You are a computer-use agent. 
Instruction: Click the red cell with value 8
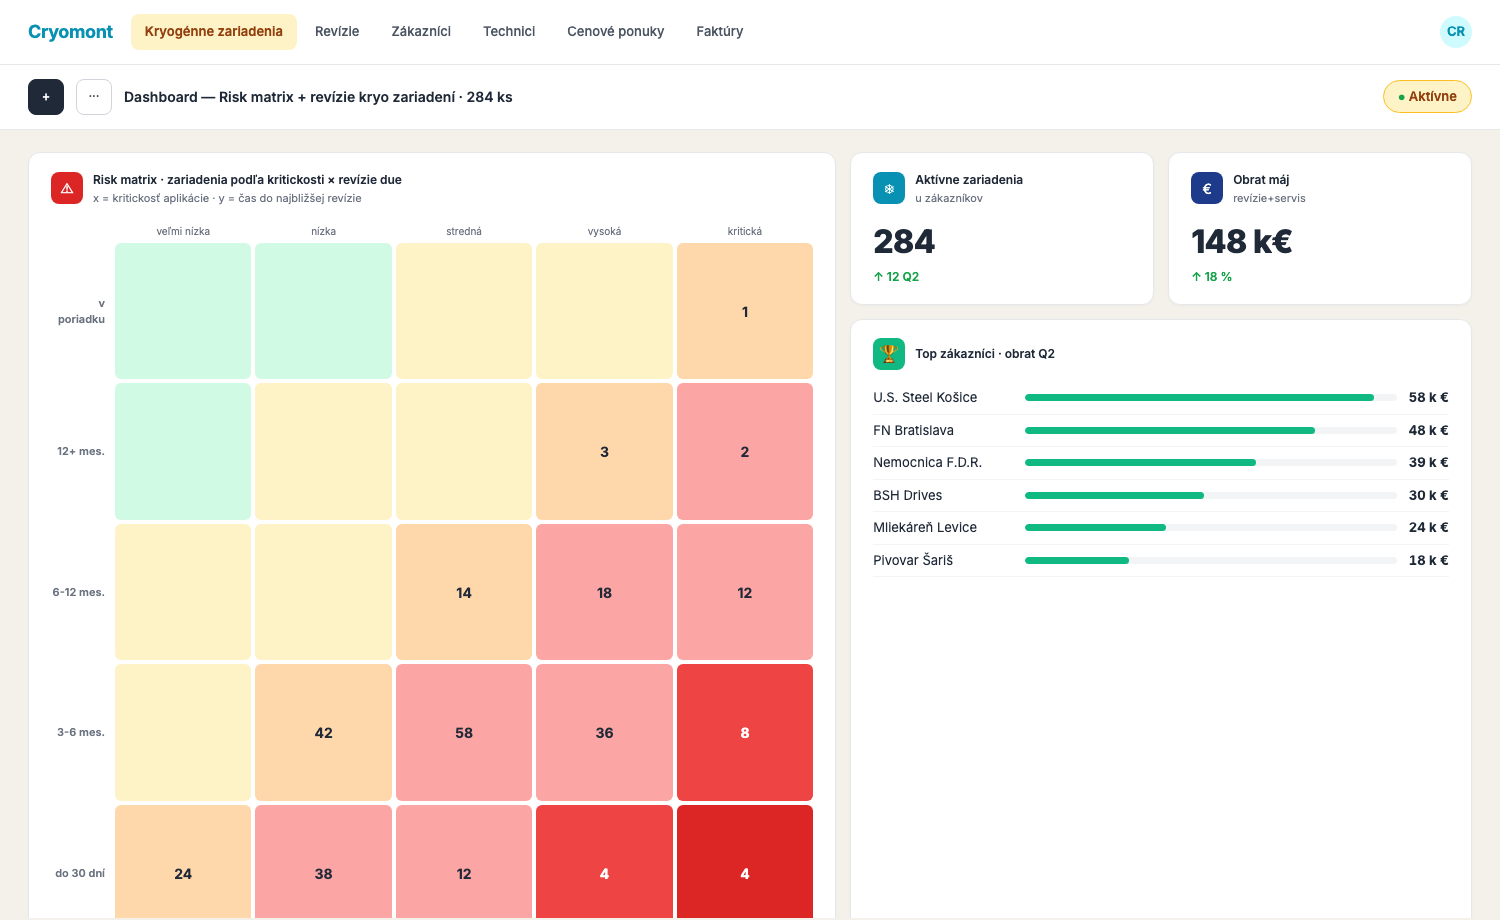[x=745, y=733]
